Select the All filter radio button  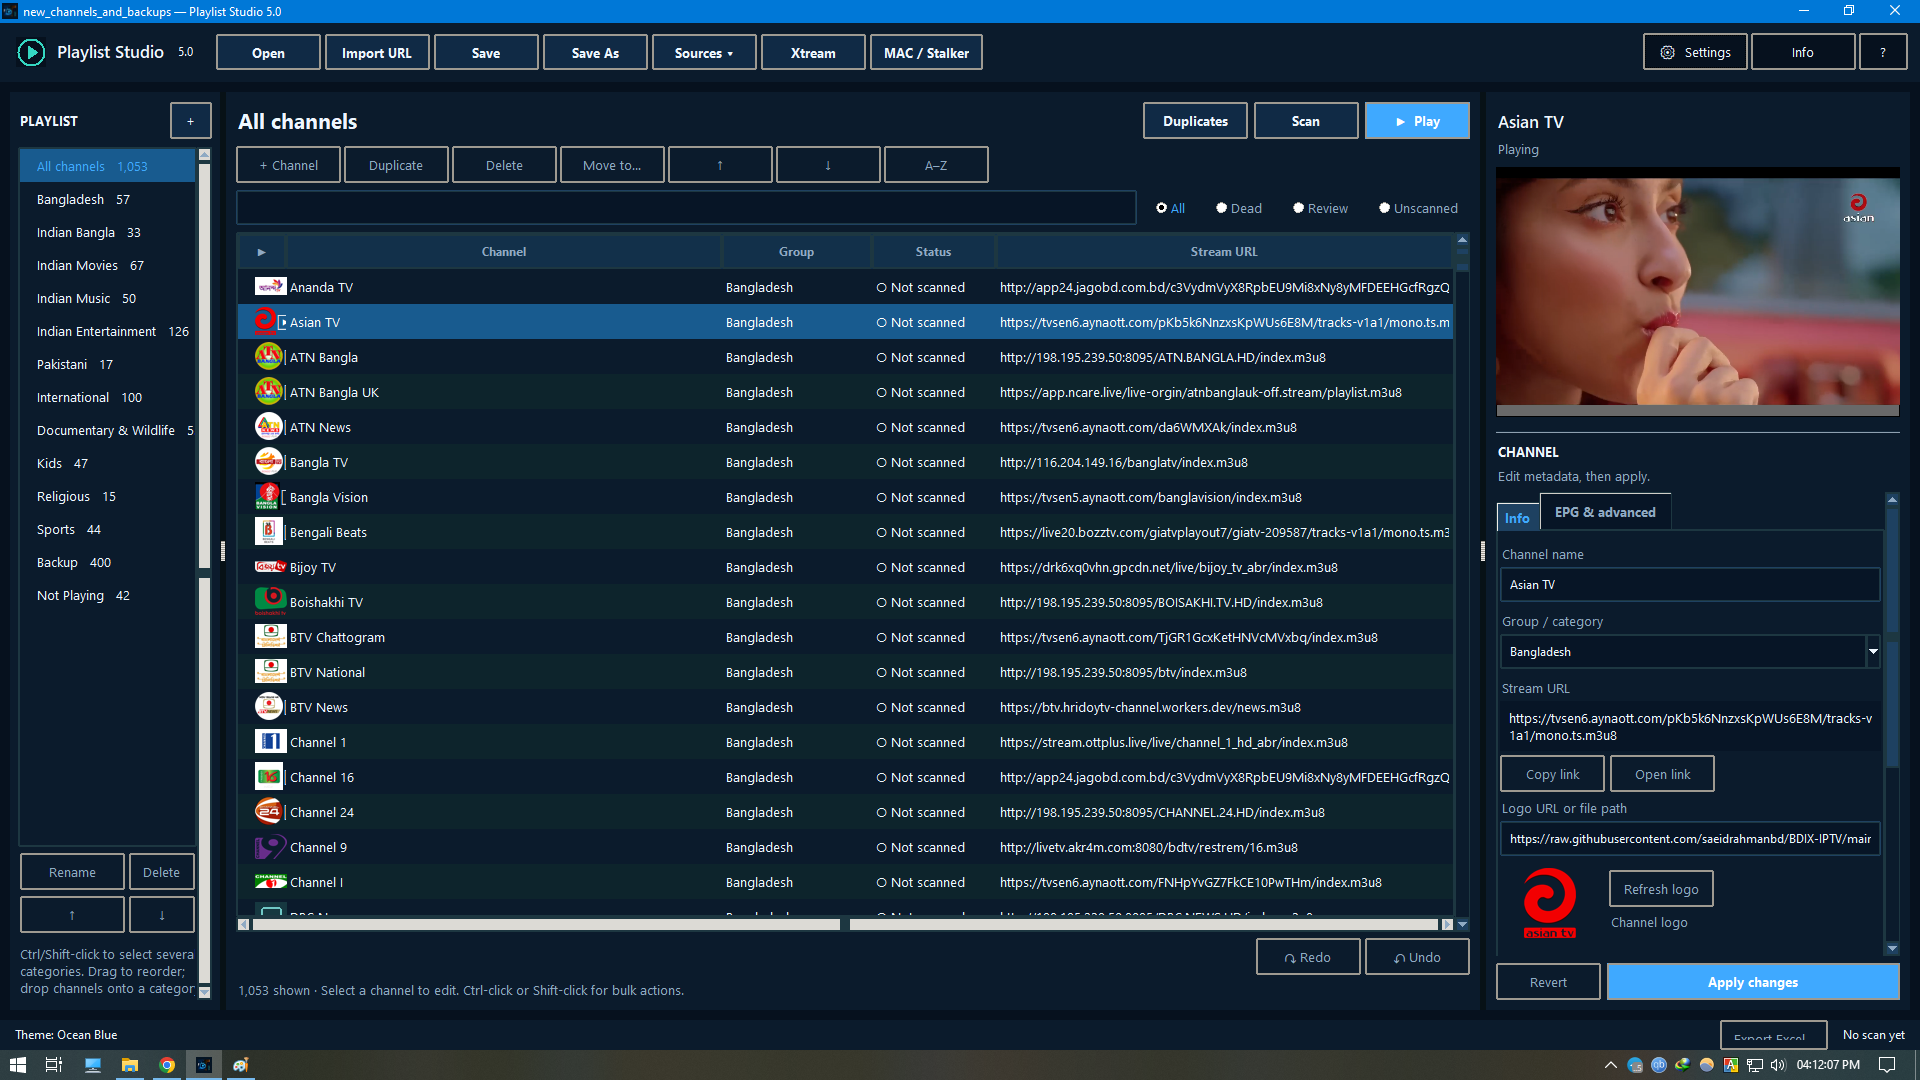point(1162,208)
